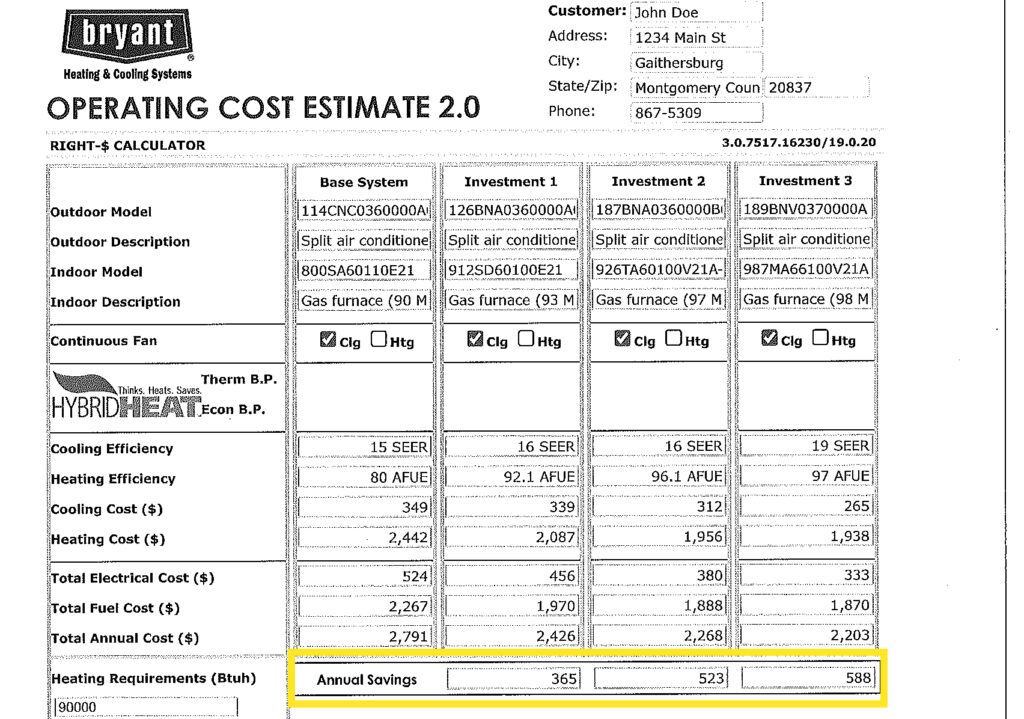Select the Phone field 867-5309
The width and height of the screenshot is (1024, 719).
coord(696,112)
